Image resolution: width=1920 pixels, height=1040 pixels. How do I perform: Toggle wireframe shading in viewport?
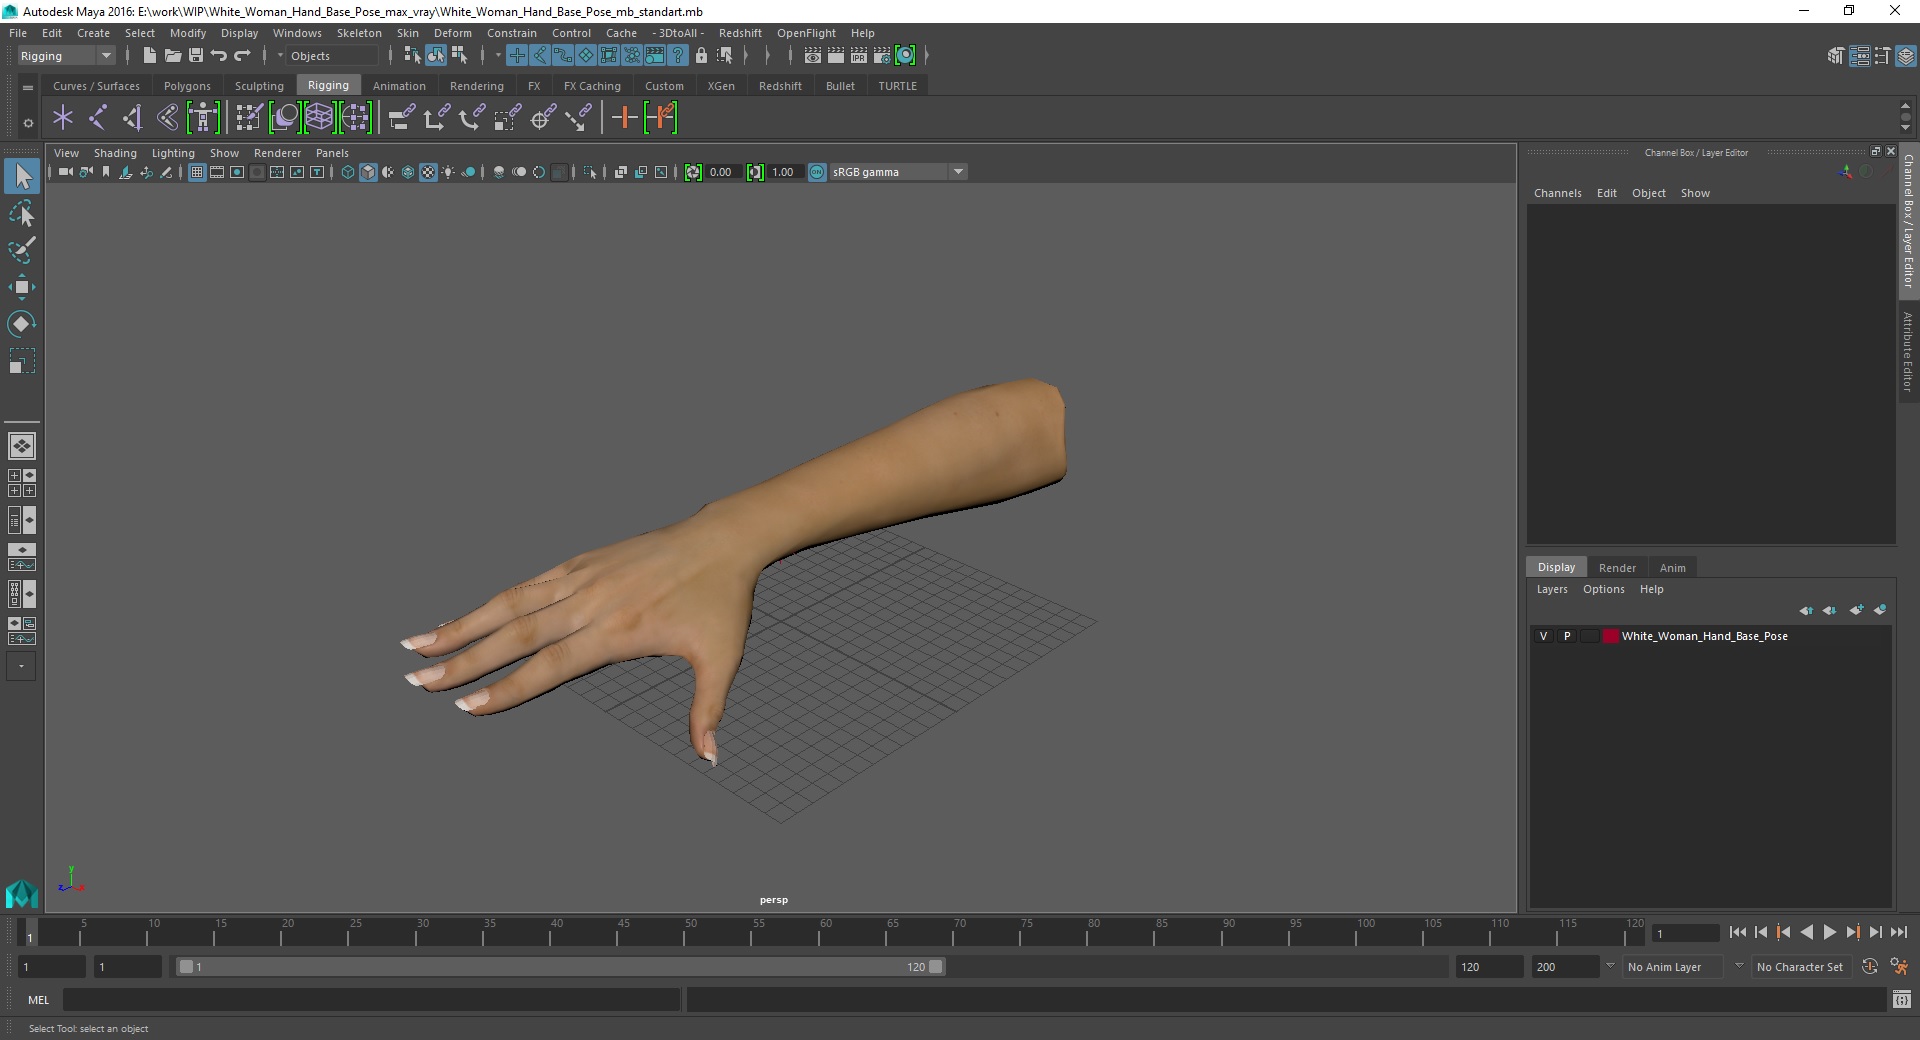[348, 172]
